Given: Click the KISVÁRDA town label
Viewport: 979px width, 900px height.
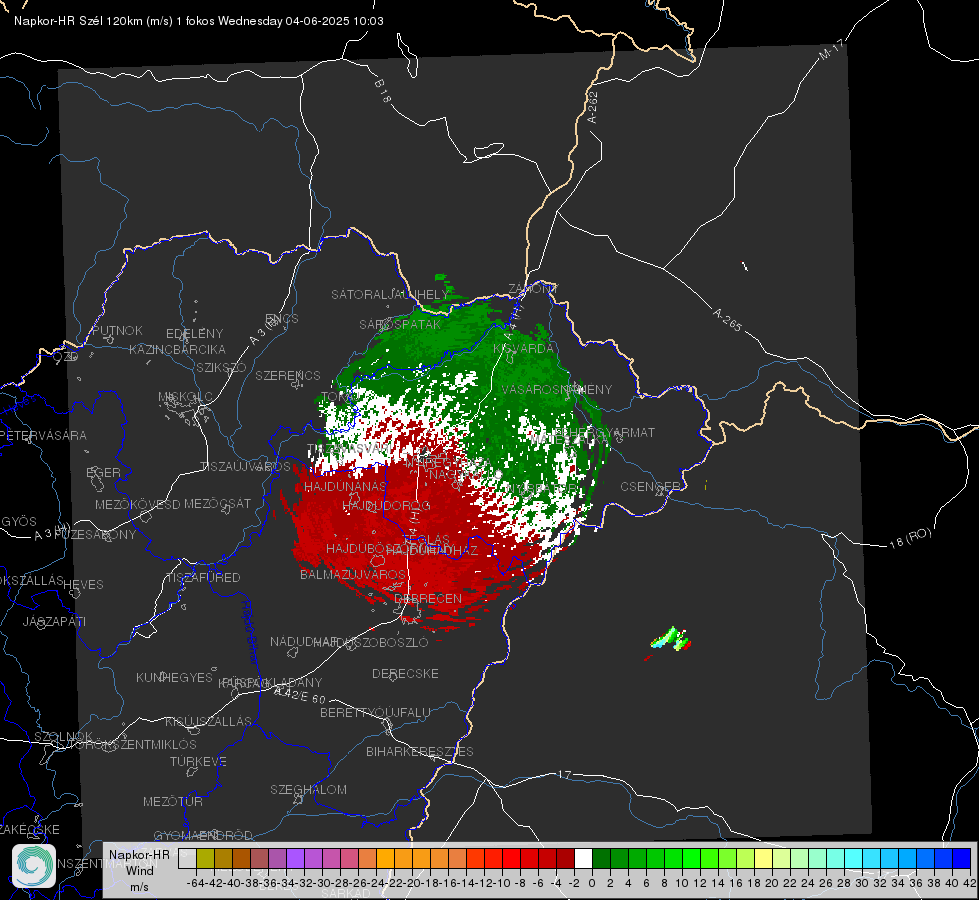Looking at the screenshot, I should pos(523,349).
